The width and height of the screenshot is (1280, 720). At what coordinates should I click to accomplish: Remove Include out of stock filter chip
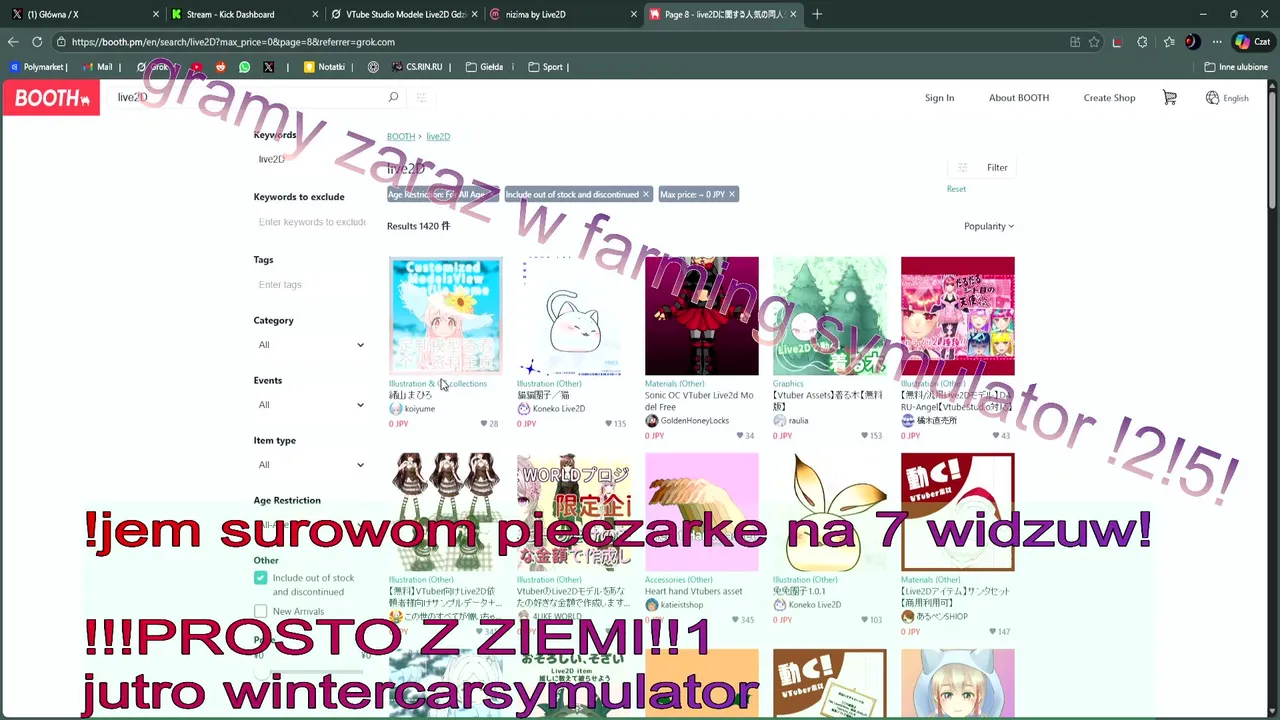click(x=646, y=195)
